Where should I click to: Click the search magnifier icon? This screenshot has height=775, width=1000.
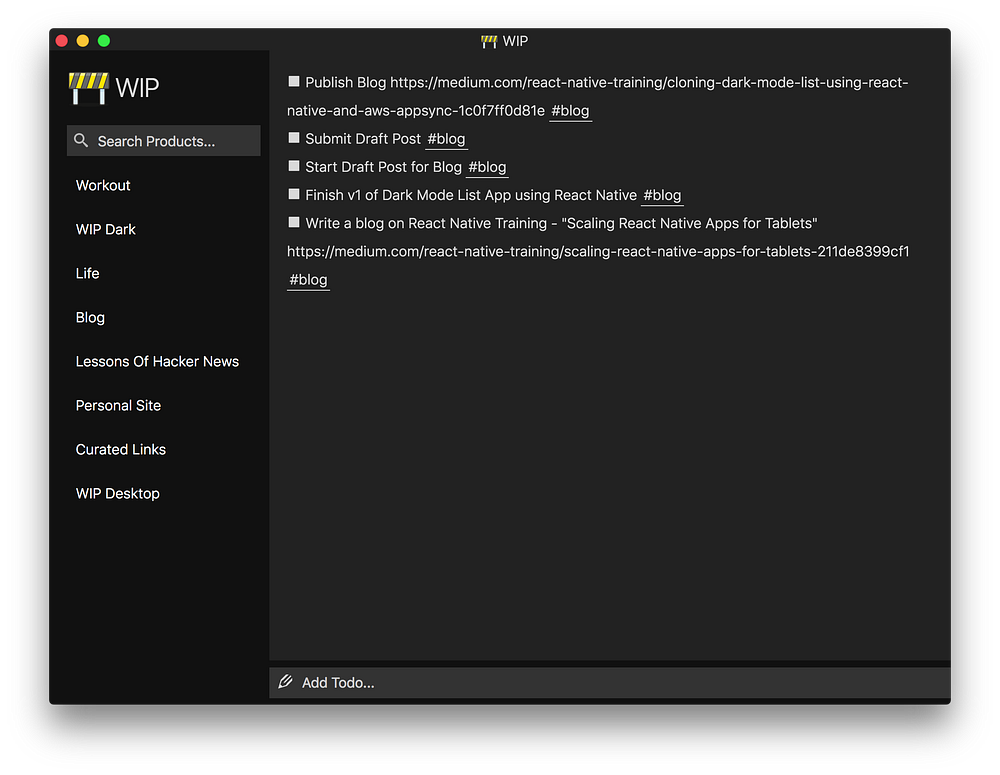pyautogui.click(x=81, y=141)
